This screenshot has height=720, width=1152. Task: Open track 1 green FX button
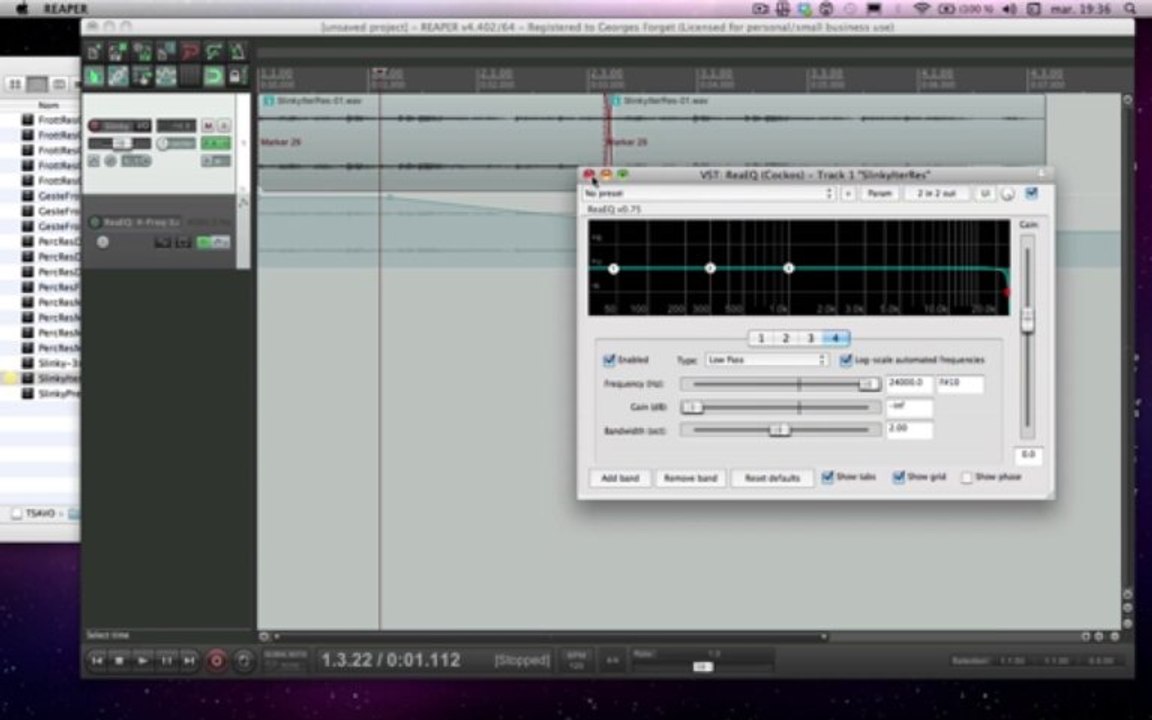[x=216, y=143]
